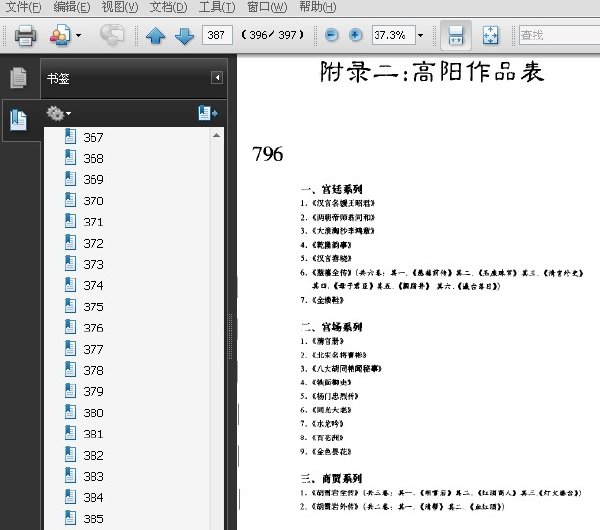The height and width of the screenshot is (530, 600).
Task: Click the page number field showing 387
Action: point(217,35)
